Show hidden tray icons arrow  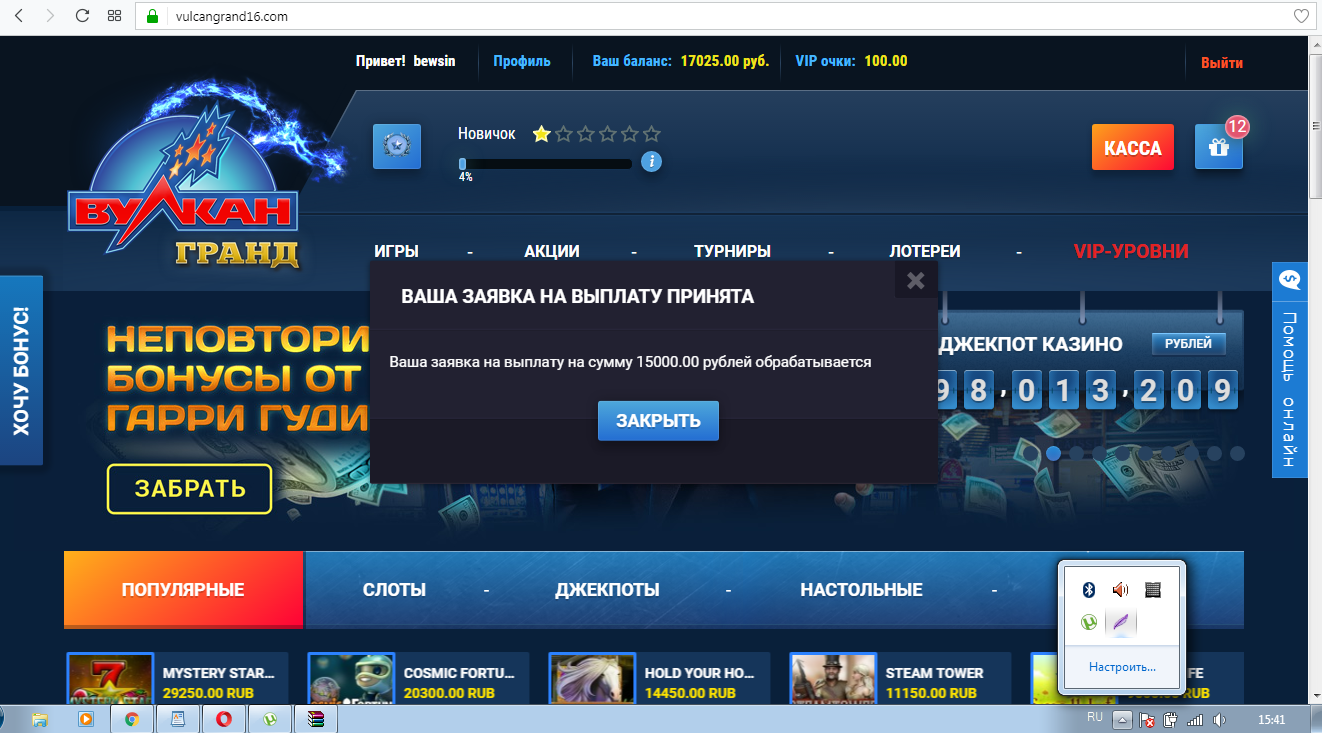[1123, 720]
